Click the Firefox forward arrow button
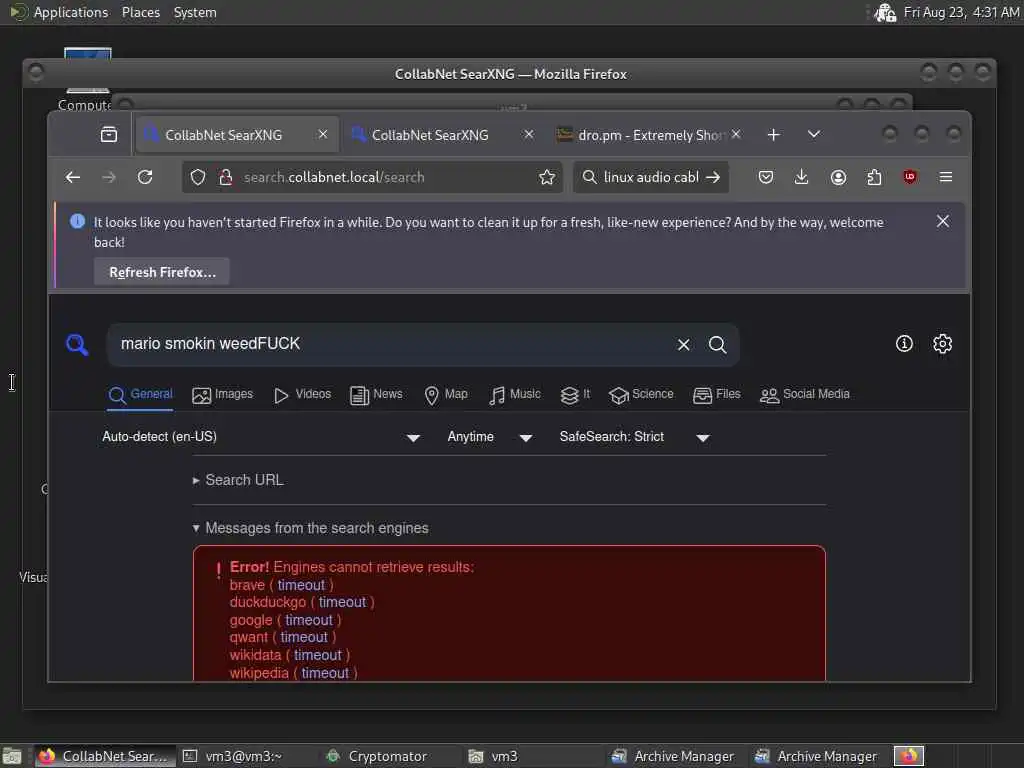Image resolution: width=1024 pixels, height=768 pixels. [108, 177]
